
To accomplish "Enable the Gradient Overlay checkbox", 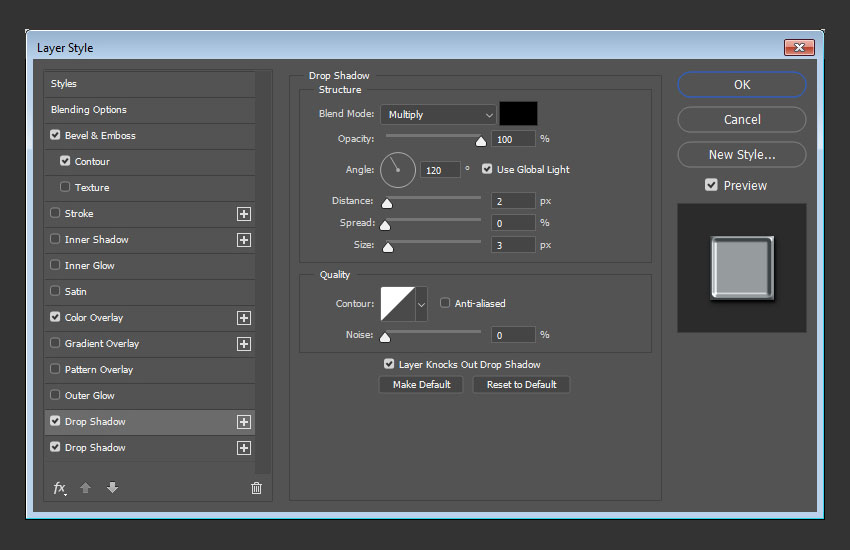I will click(55, 343).
